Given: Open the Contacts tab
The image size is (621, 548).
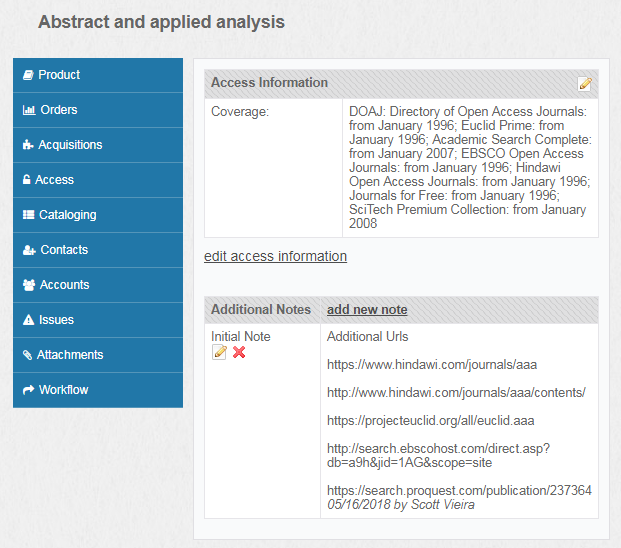Looking at the screenshot, I should pos(98,250).
